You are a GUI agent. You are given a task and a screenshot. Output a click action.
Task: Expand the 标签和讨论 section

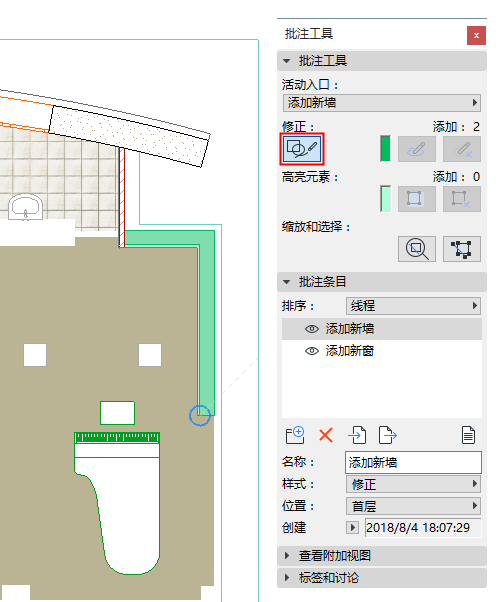(x=382, y=578)
